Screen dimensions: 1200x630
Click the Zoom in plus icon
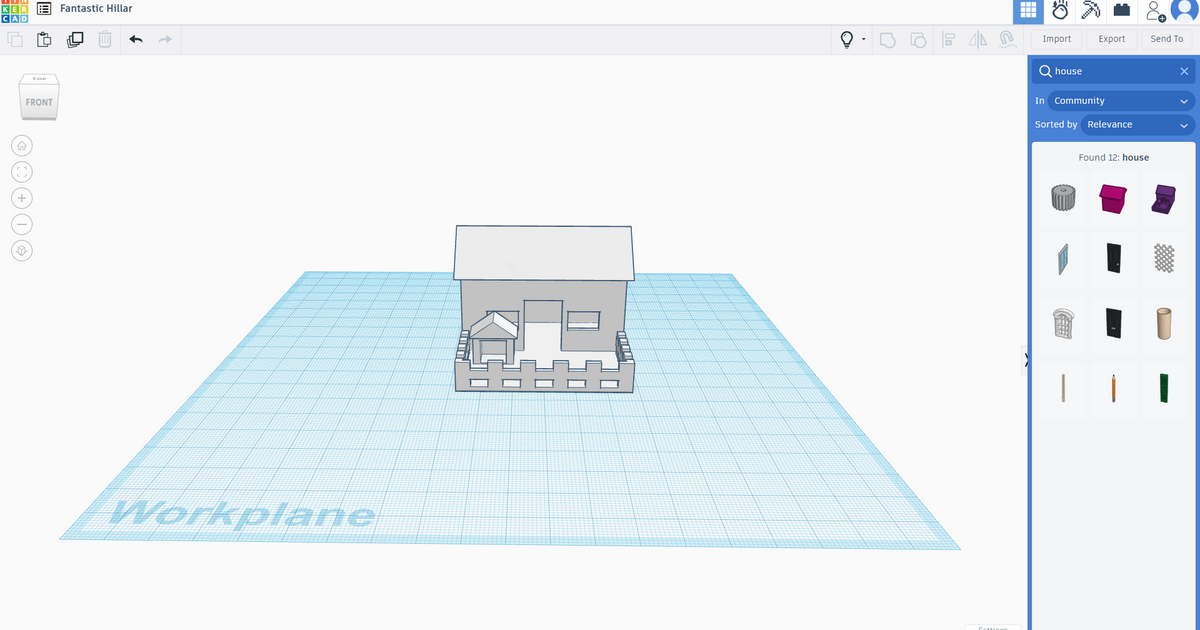click(22, 198)
